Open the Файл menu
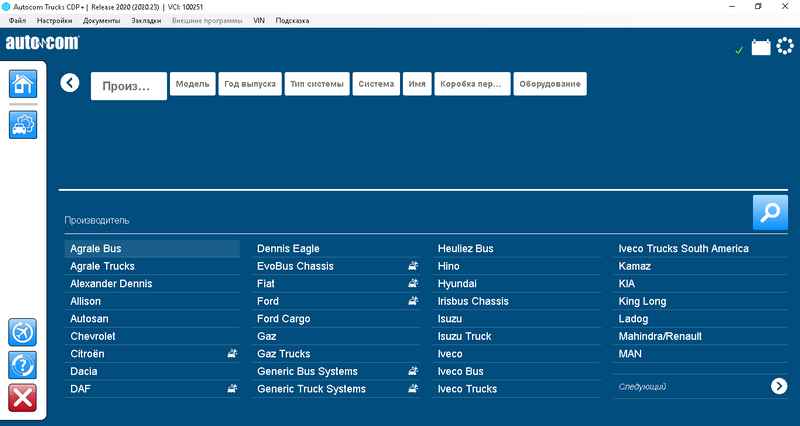This screenshot has height=426, width=800. click(17, 21)
